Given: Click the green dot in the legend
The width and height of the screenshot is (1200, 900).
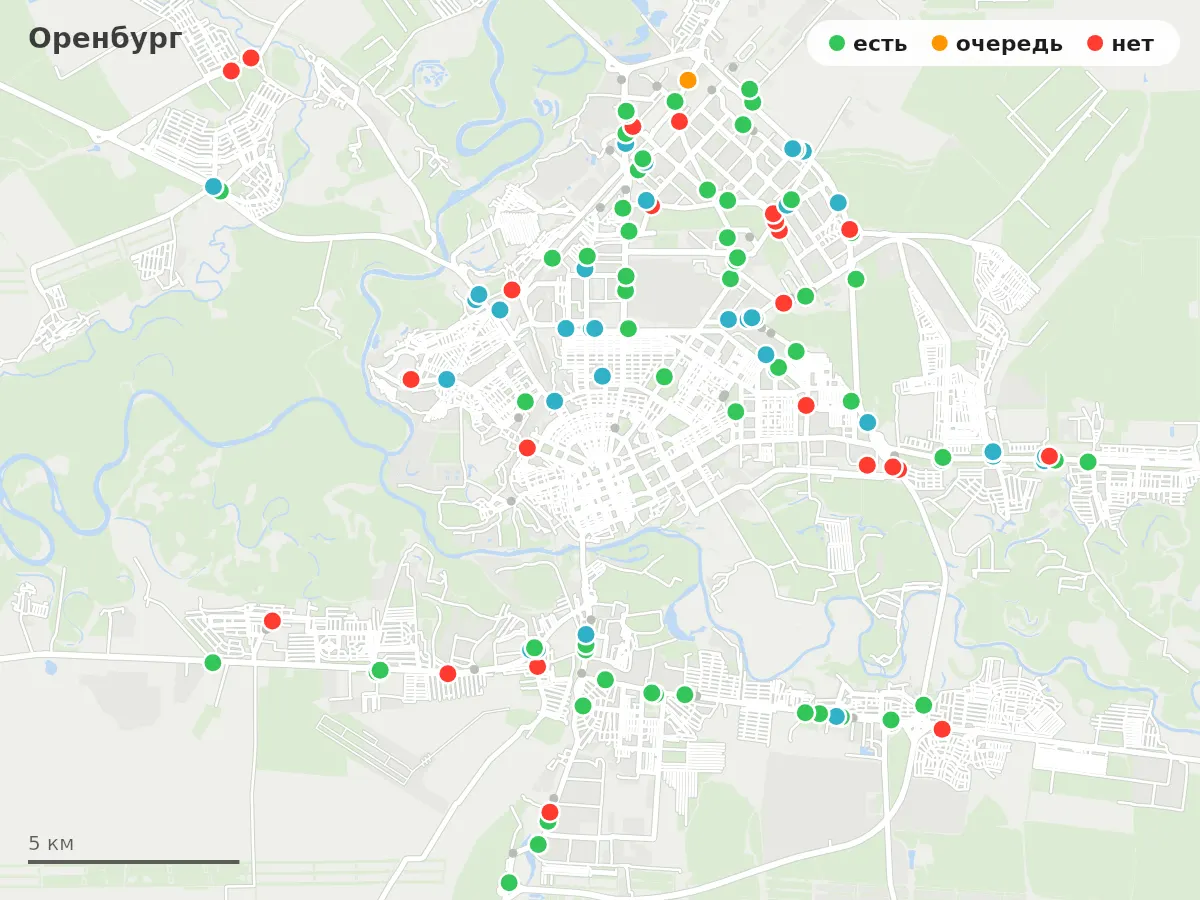Looking at the screenshot, I should [837, 44].
